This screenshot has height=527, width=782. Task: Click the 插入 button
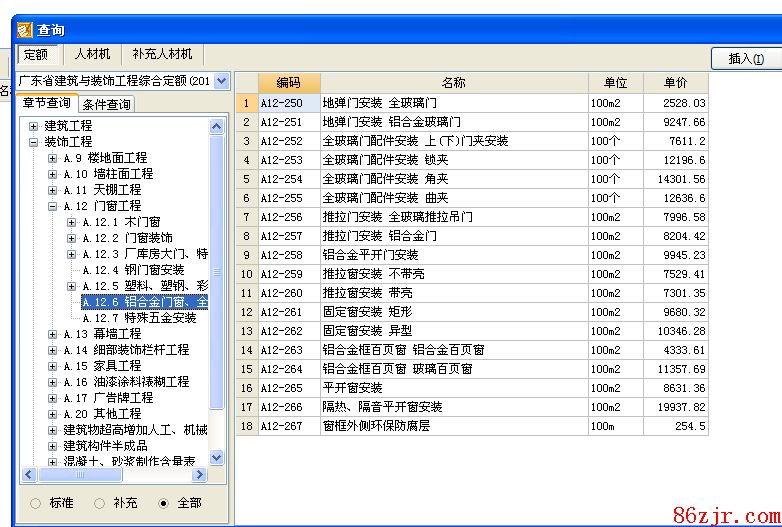click(x=746, y=59)
